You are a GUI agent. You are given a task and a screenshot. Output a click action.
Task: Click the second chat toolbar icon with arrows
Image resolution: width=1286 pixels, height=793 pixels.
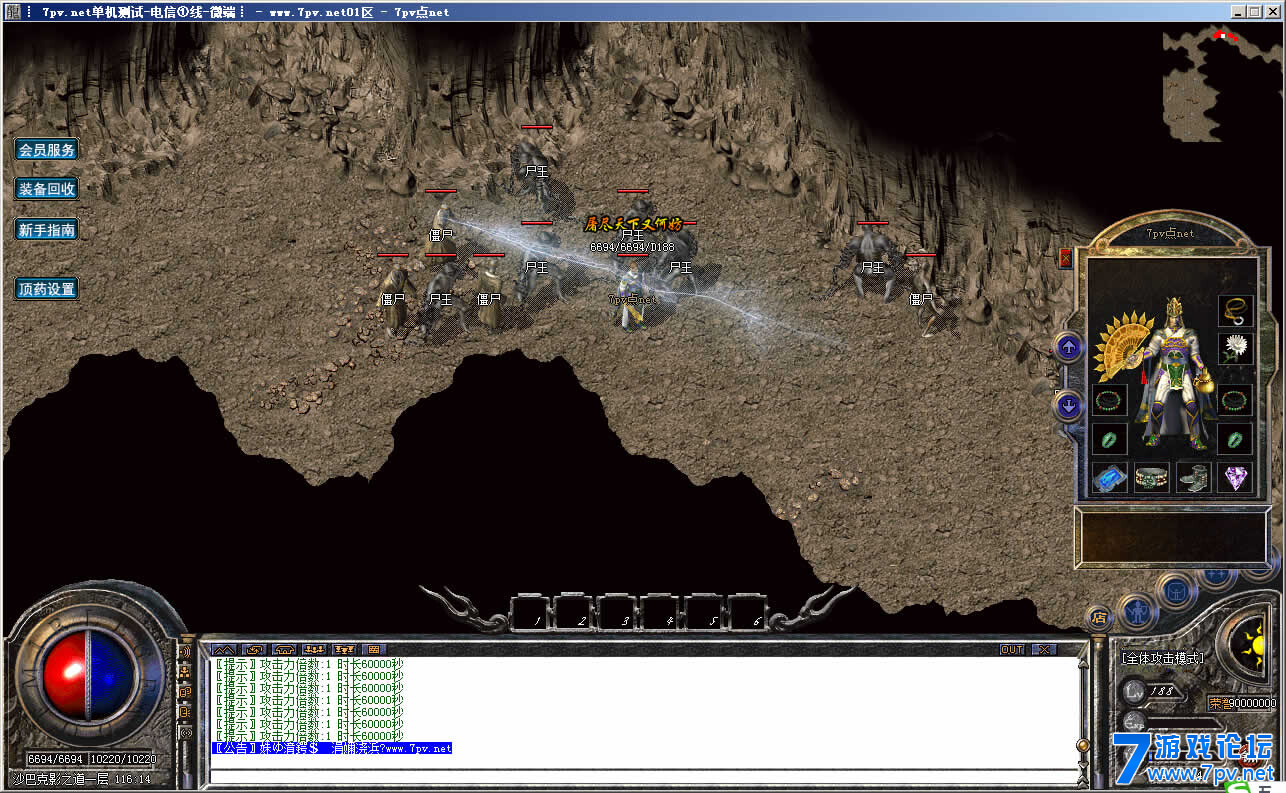click(x=254, y=650)
